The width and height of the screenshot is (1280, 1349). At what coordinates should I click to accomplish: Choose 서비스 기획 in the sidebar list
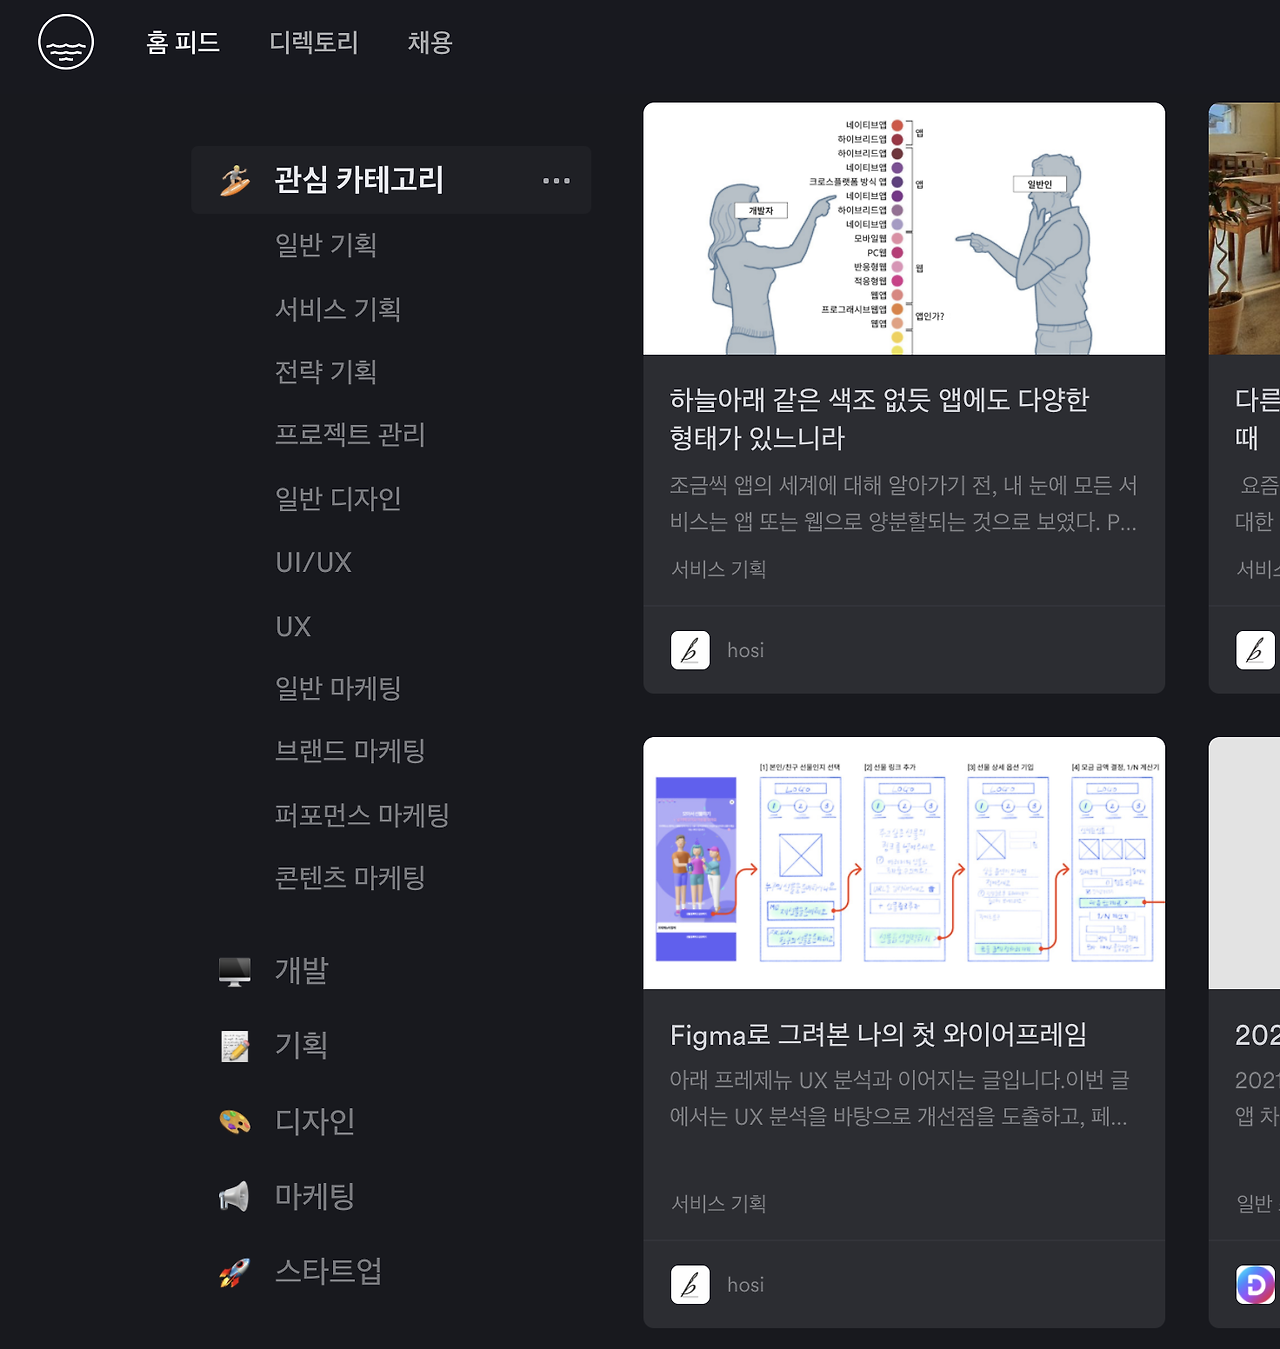pyautogui.click(x=338, y=309)
